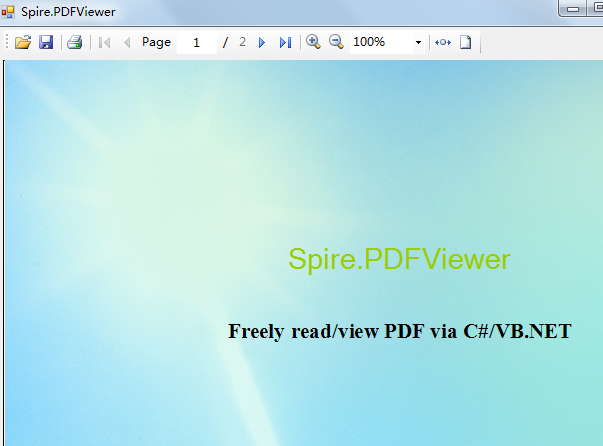Go to the first page
The height and width of the screenshot is (446, 603).
(x=104, y=42)
